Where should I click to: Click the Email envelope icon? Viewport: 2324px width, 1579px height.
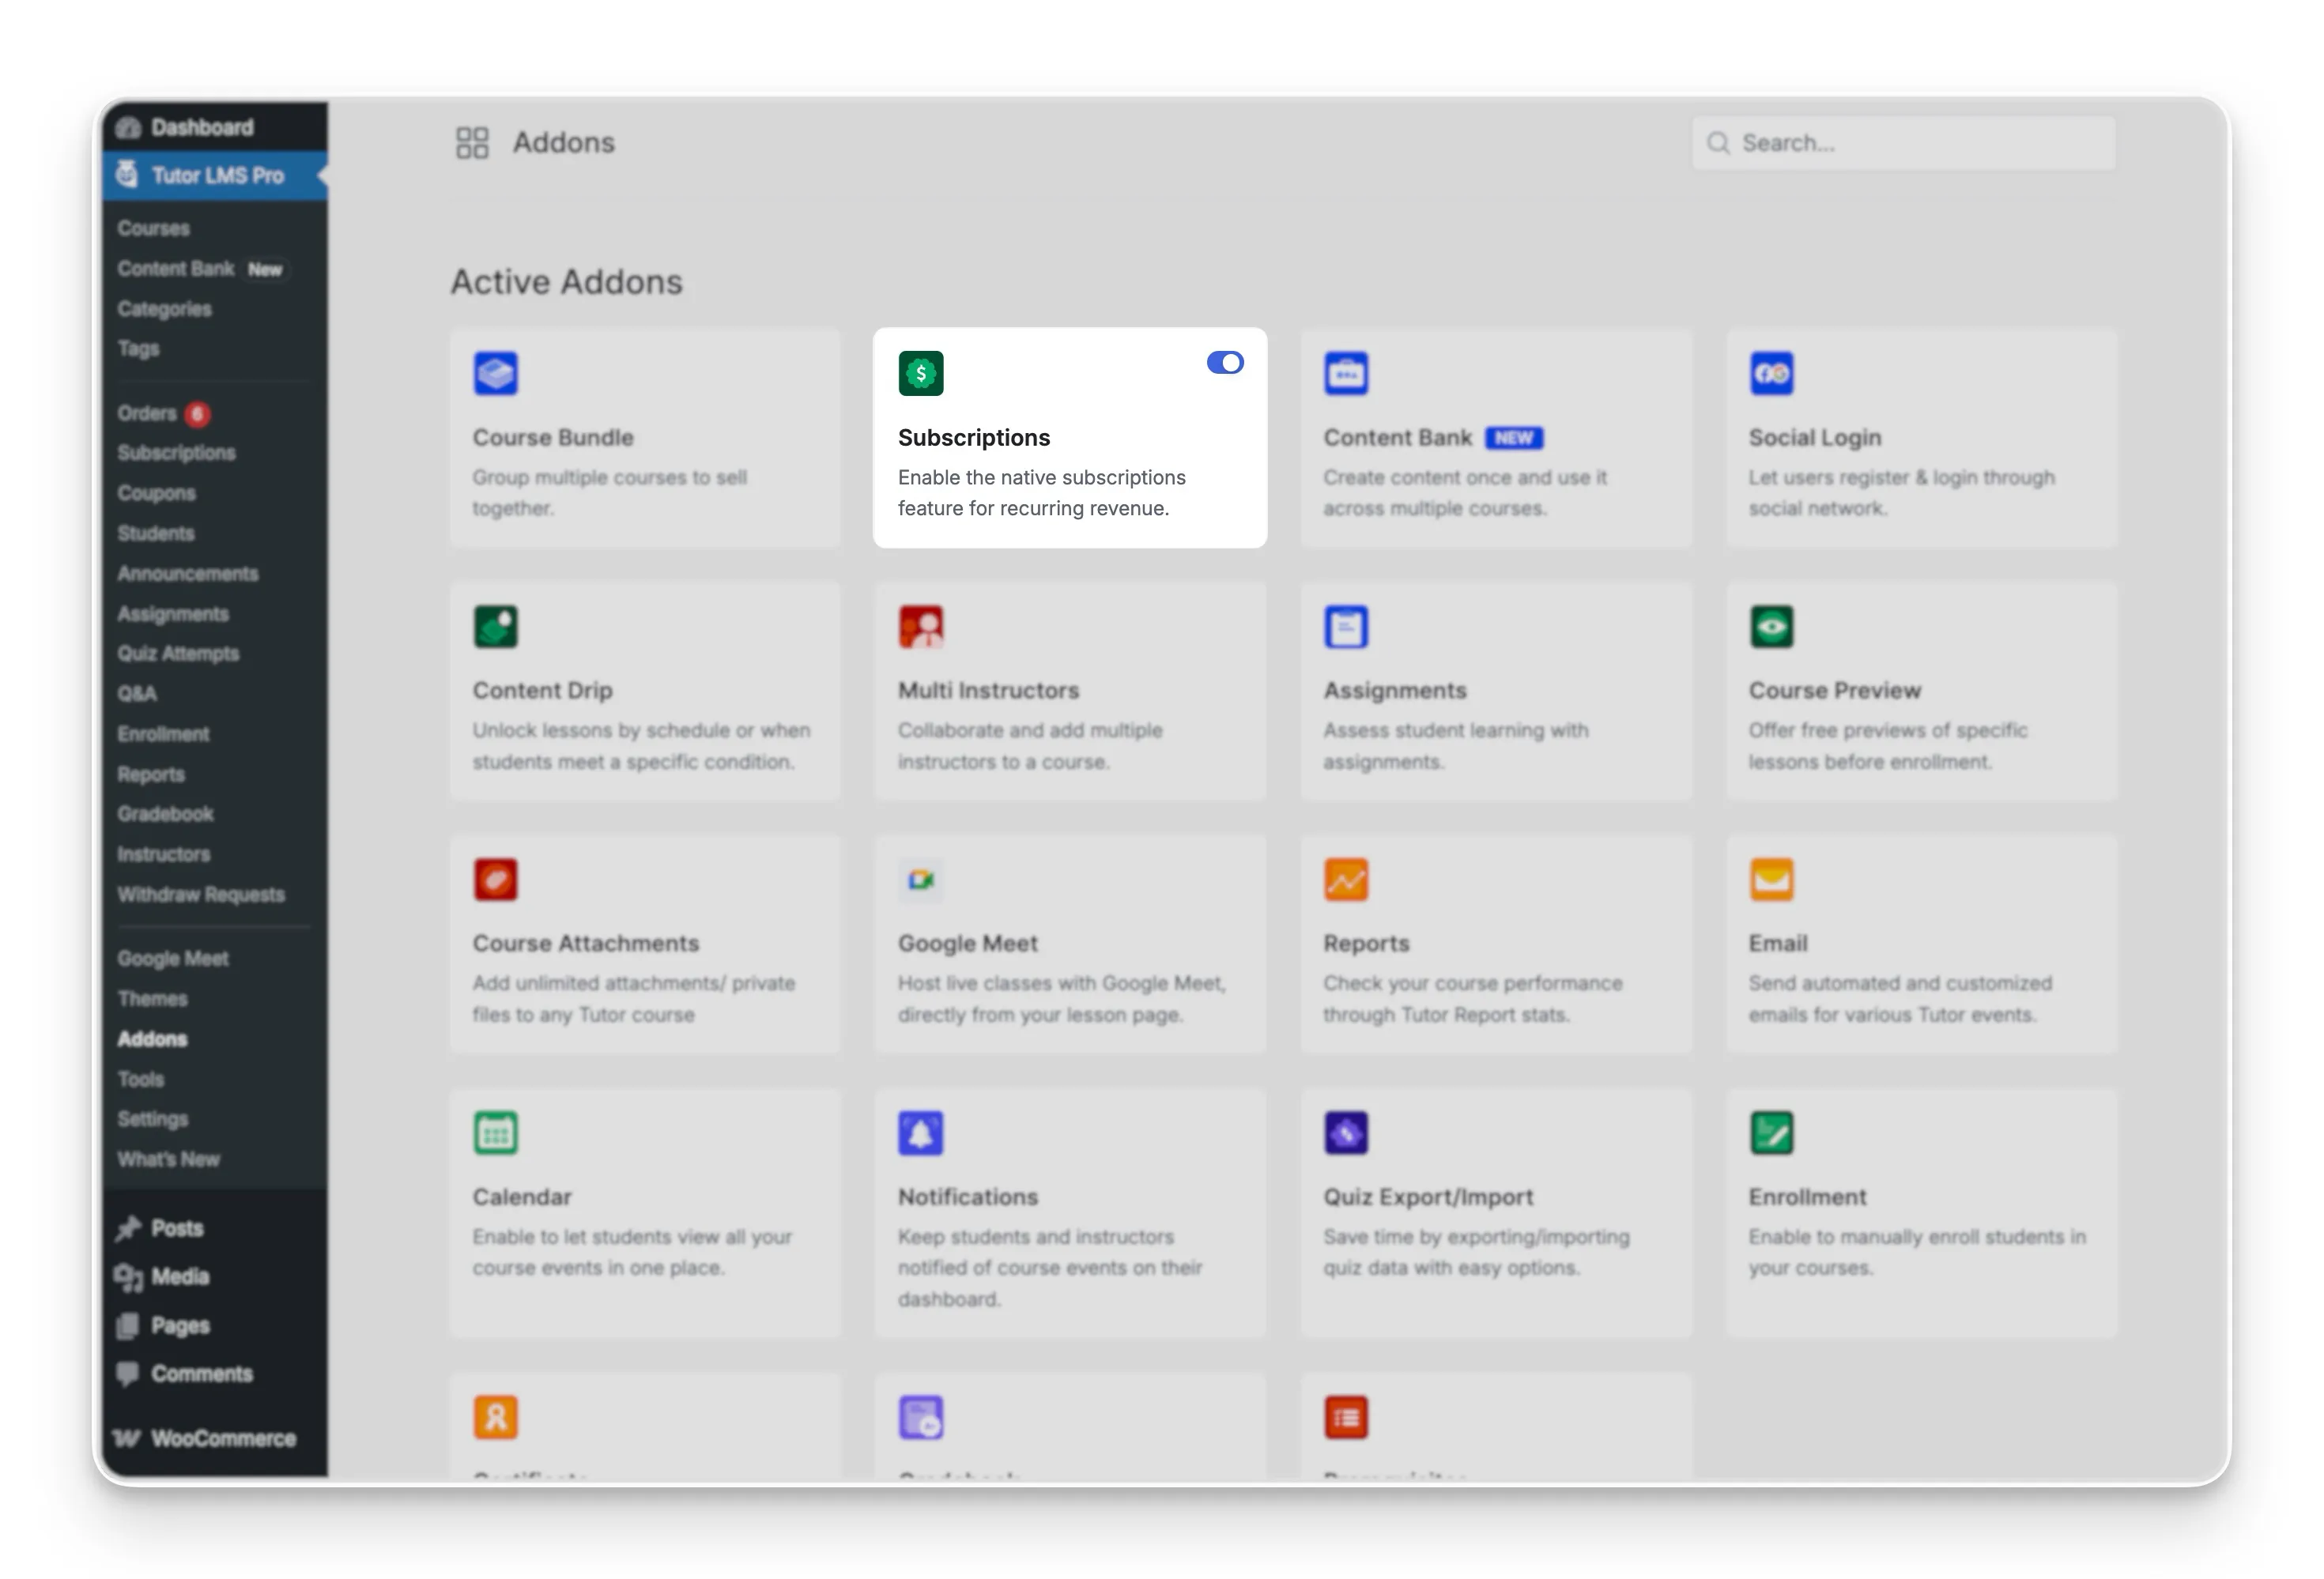(1772, 879)
